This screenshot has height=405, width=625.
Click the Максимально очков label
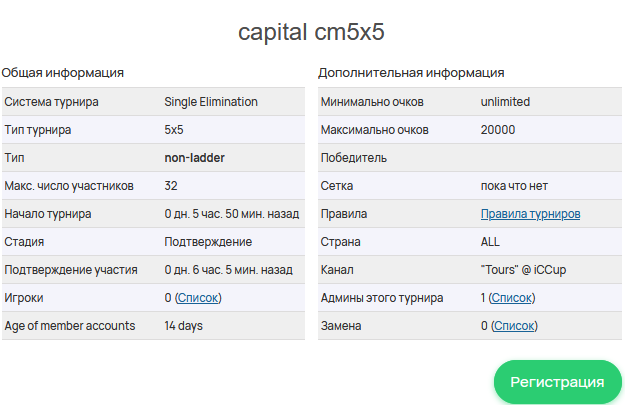pyautogui.click(x=375, y=130)
